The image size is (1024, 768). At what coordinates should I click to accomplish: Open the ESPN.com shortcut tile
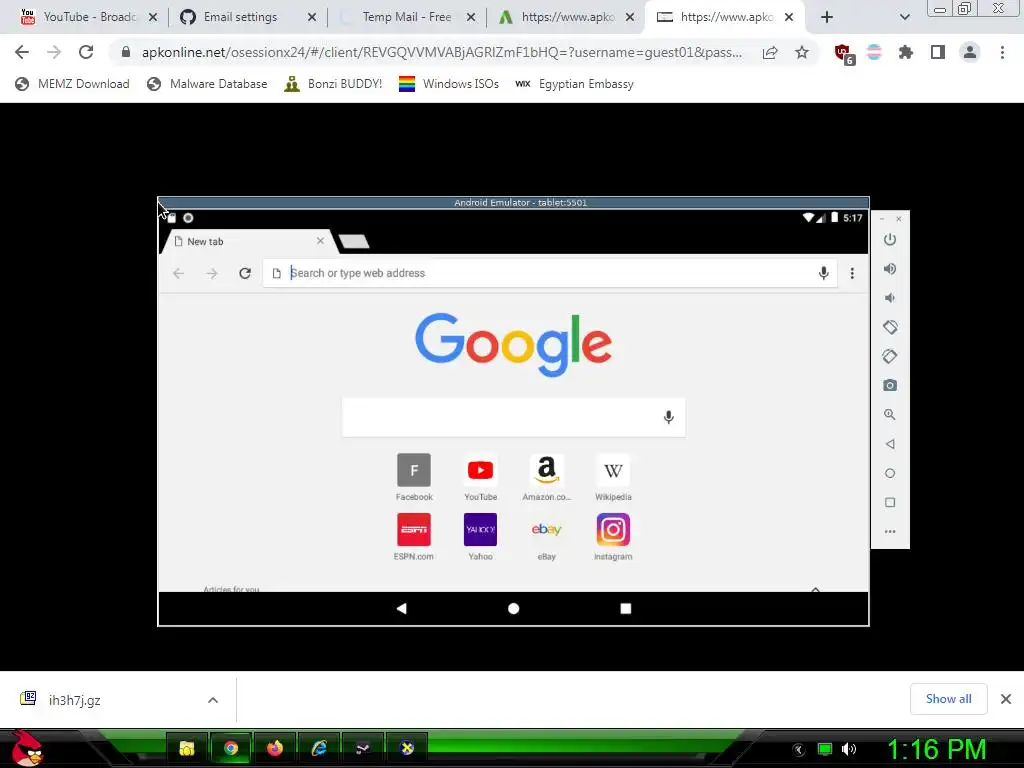pos(414,537)
